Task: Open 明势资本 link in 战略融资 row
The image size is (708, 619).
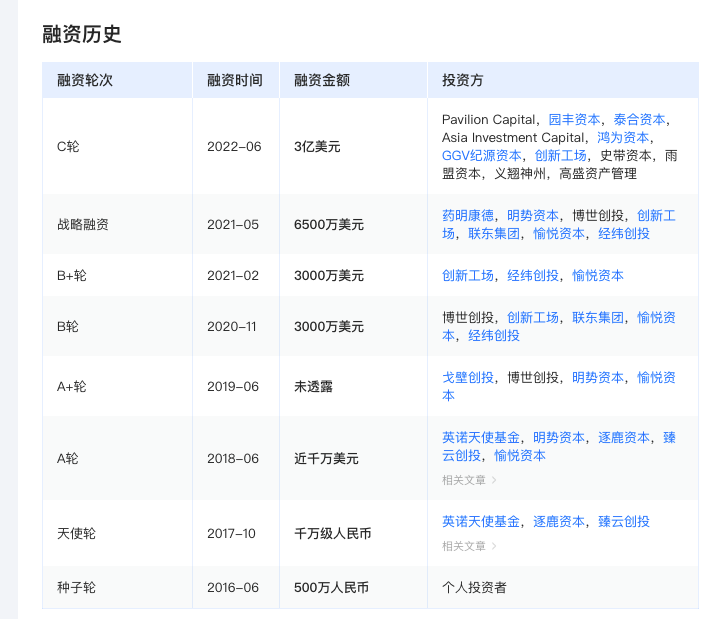Action: [x=532, y=215]
